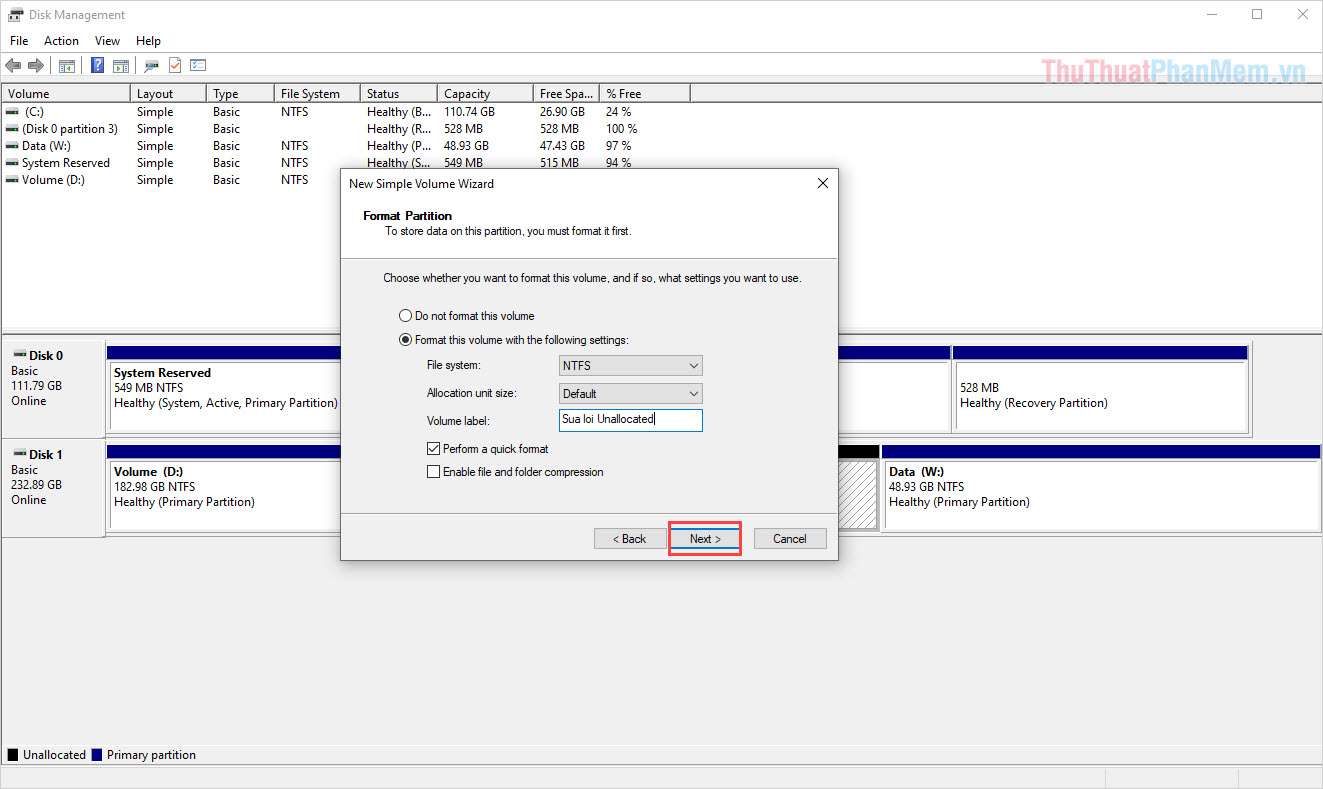Screen dimensions: 1323x789
Task: Toggle the Show/Hide Action Pane icon
Action: point(120,64)
